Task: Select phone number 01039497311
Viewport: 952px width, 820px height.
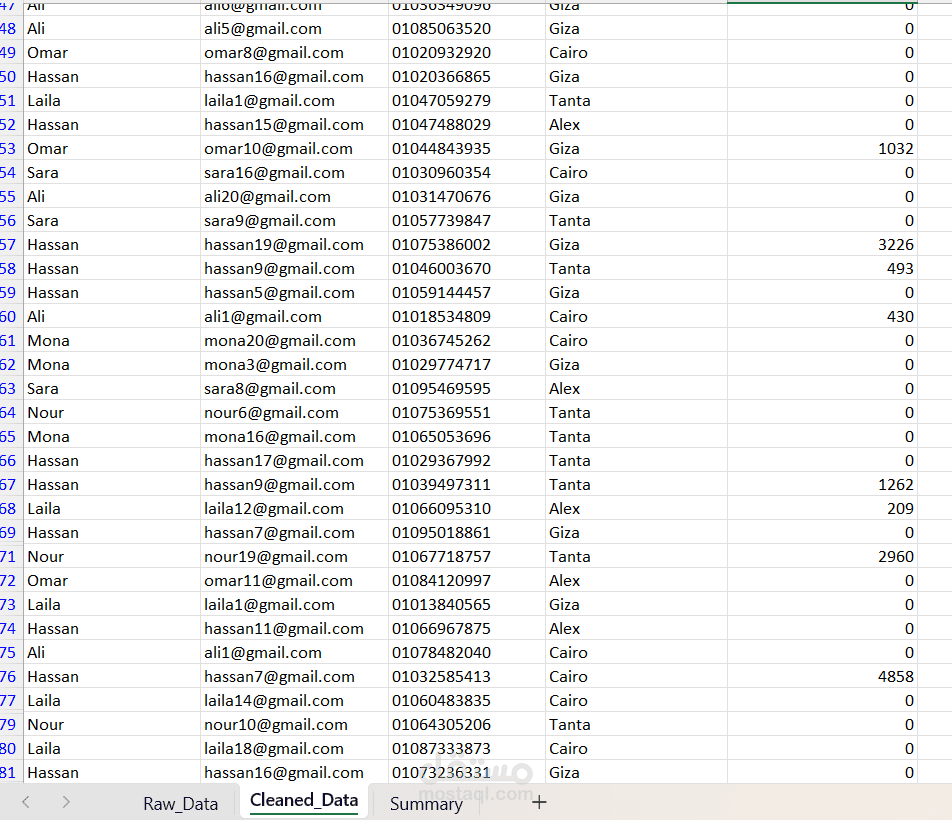Action: pos(466,485)
